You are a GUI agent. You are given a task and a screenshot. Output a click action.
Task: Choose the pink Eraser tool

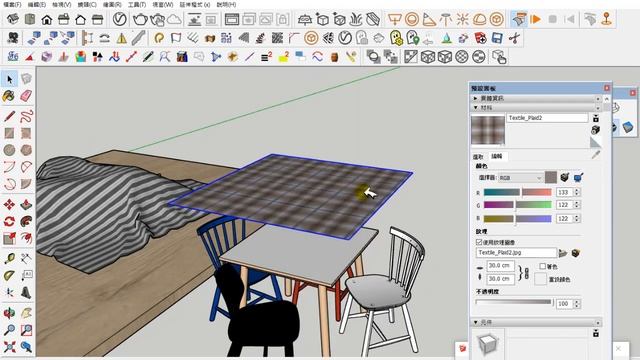26,96
